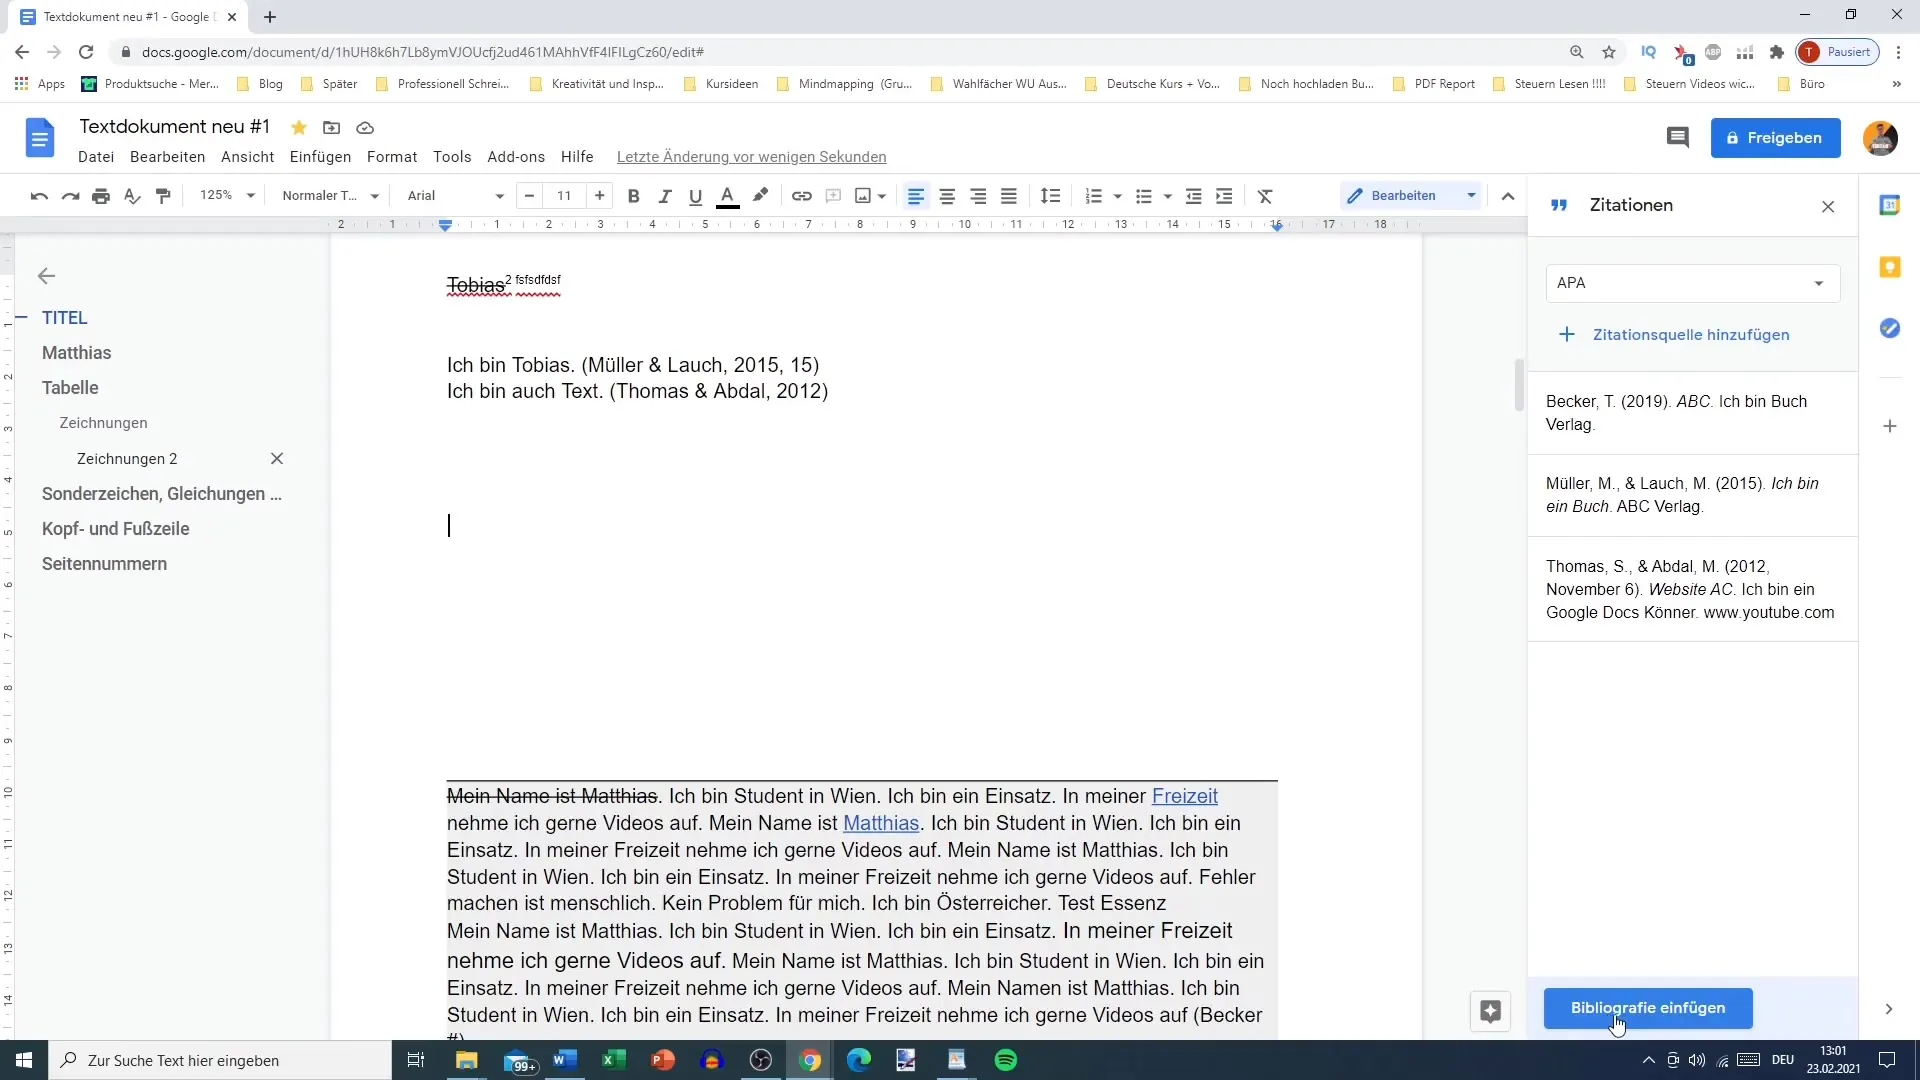This screenshot has width=1920, height=1080.
Task: Click the Underline formatting icon
Action: click(x=695, y=195)
